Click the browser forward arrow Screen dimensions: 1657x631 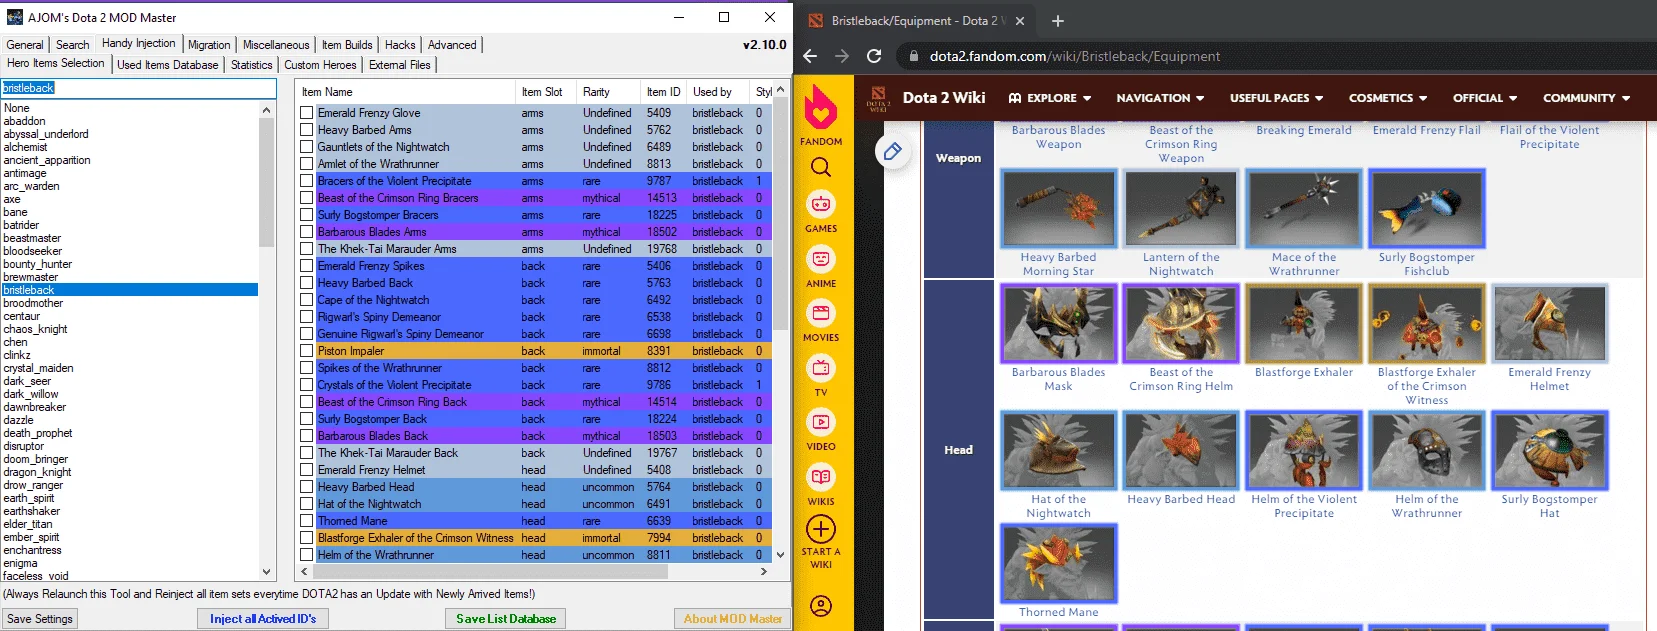click(842, 56)
